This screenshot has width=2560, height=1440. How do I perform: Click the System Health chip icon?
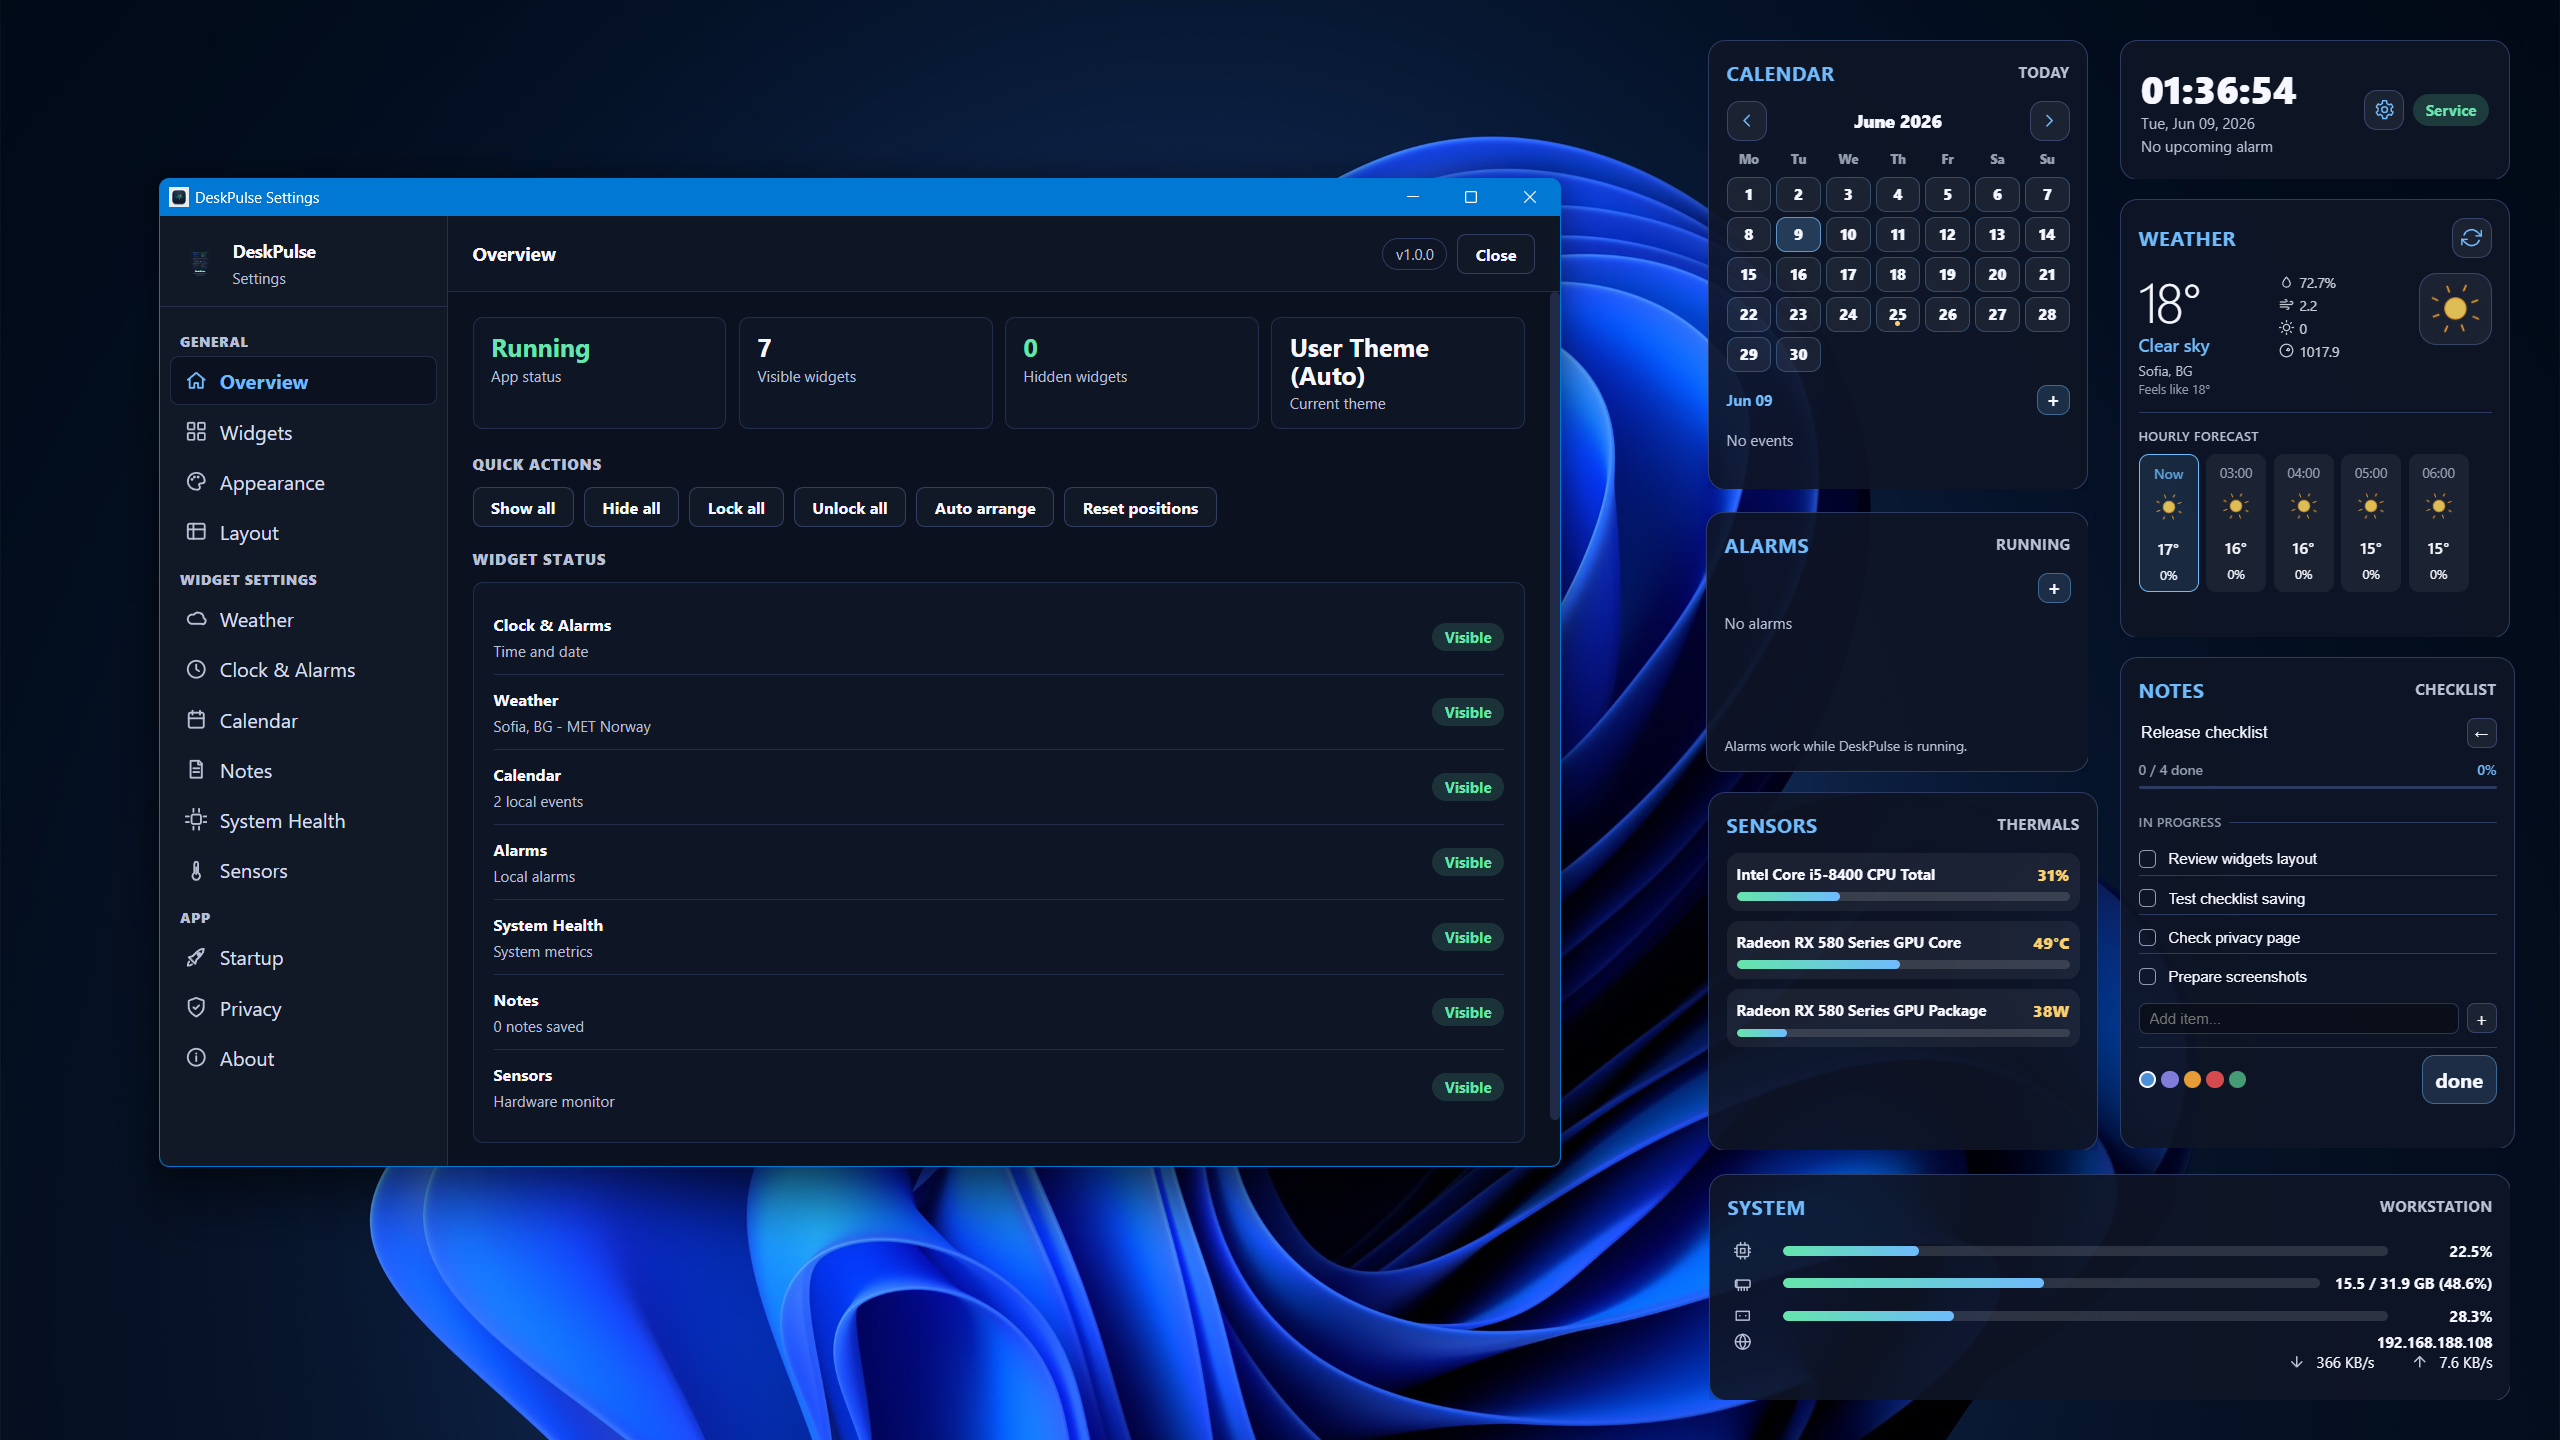pyautogui.click(x=196, y=820)
